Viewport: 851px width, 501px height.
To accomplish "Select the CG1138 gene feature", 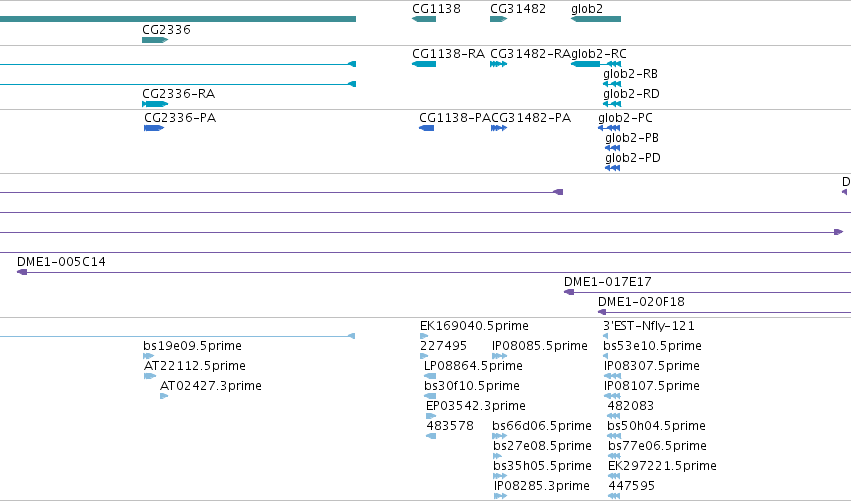I will (x=424, y=19).
